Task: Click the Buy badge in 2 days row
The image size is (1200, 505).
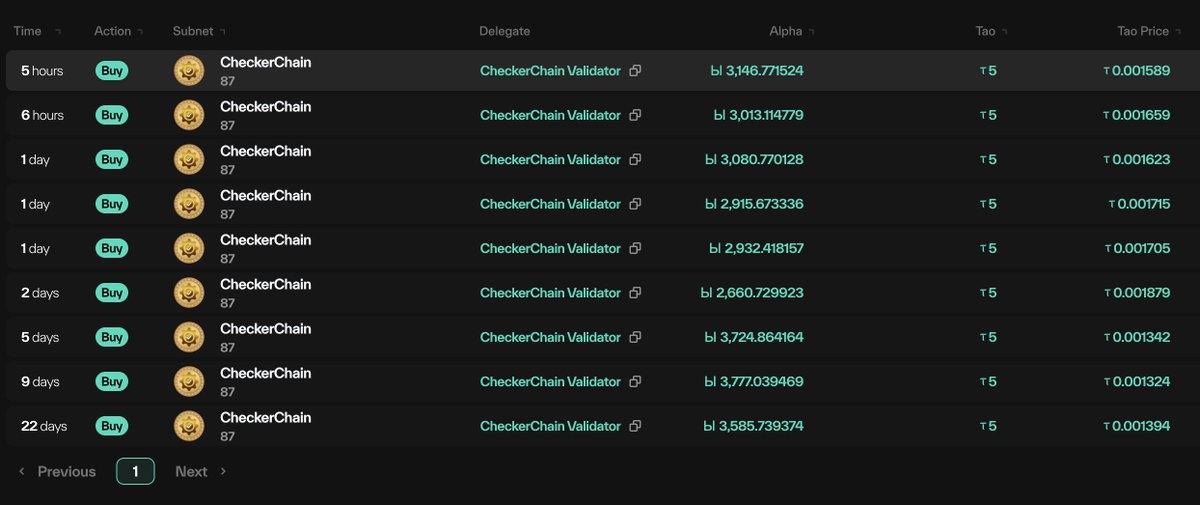Action: coord(112,293)
